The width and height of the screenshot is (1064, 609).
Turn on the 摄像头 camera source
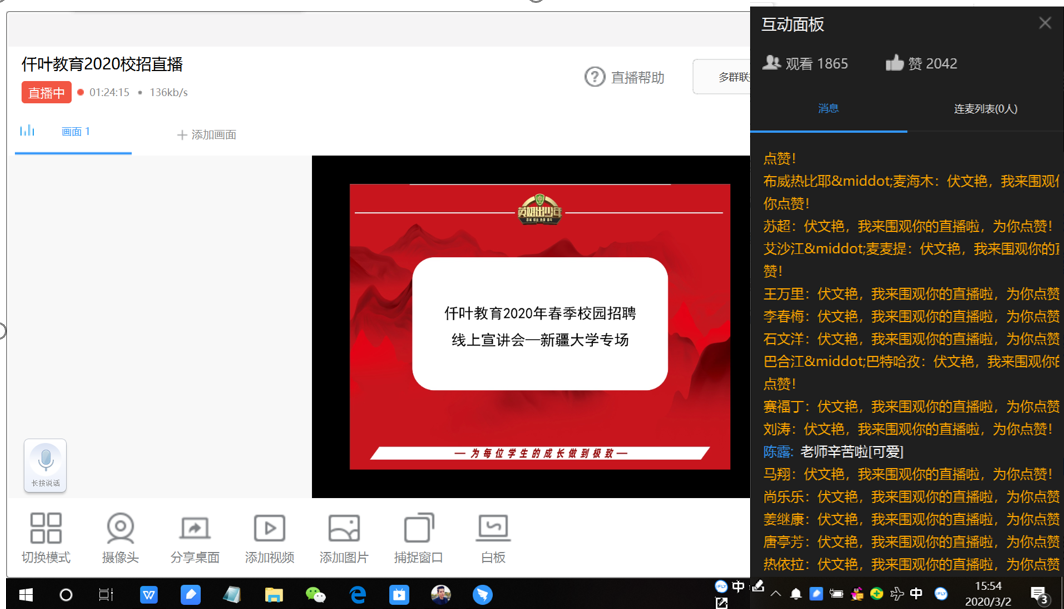point(120,538)
